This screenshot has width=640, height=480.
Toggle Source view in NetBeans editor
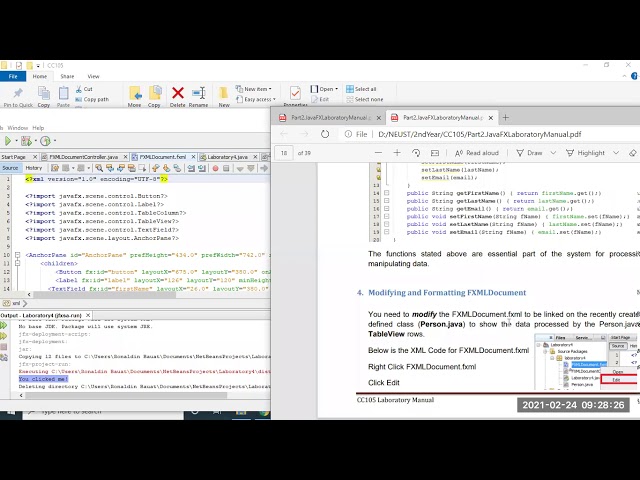tap(10, 168)
